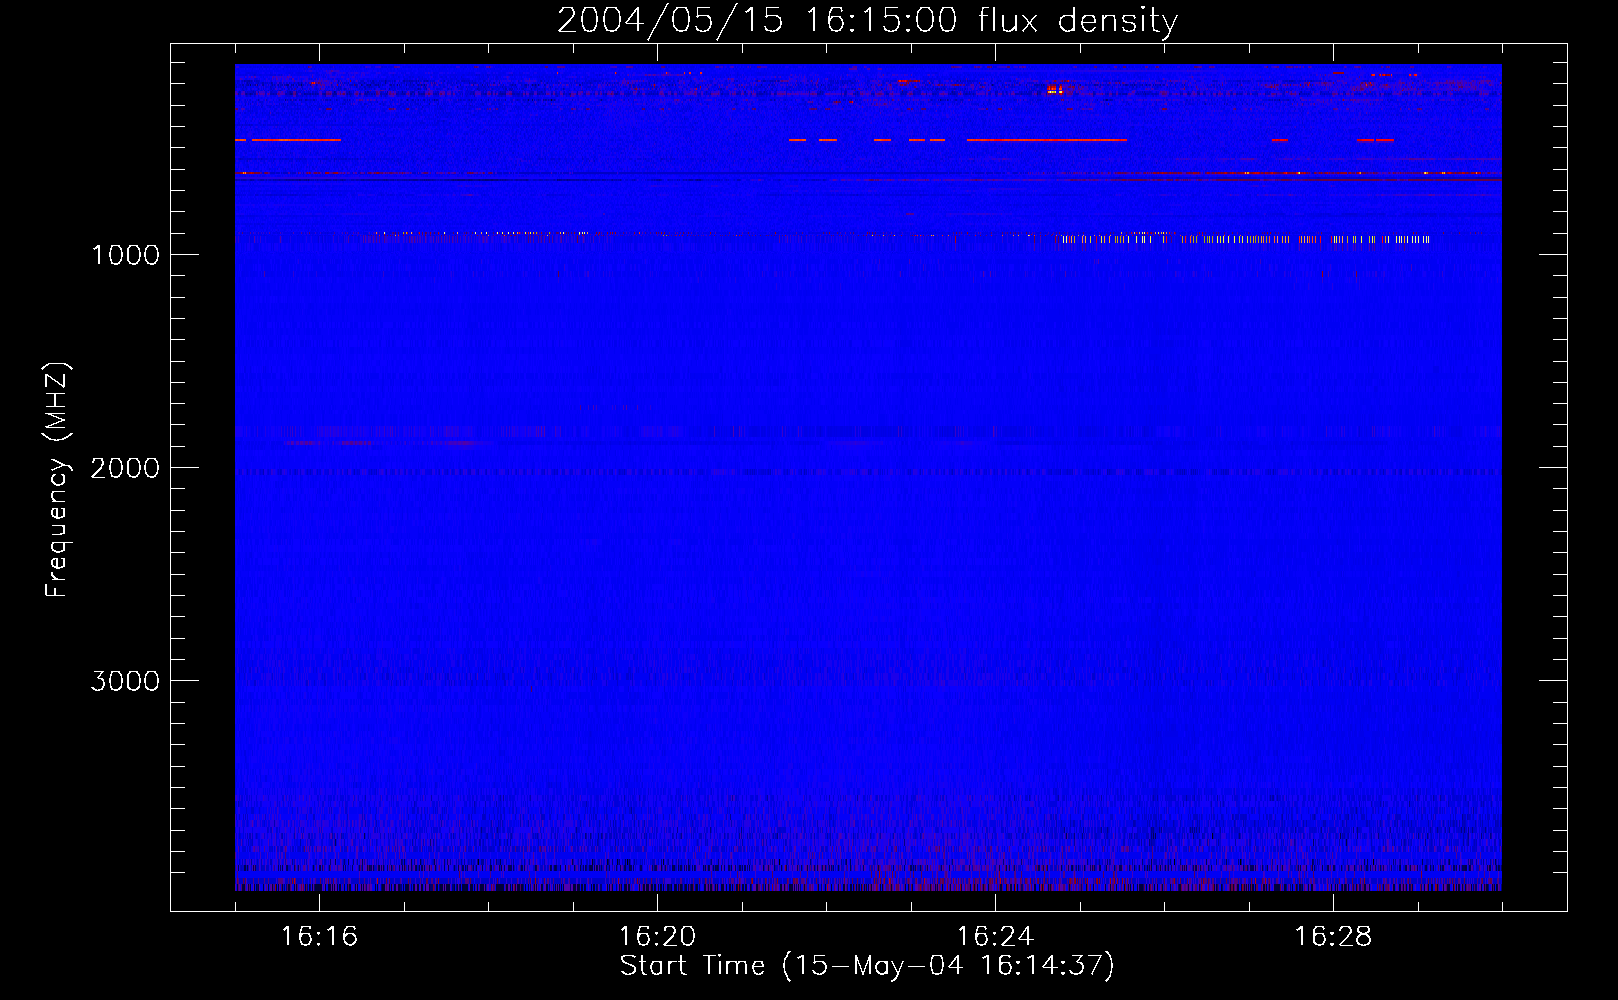Click the 16:24 time tick label
This screenshot has height=1000, width=1618.
pos(995,936)
